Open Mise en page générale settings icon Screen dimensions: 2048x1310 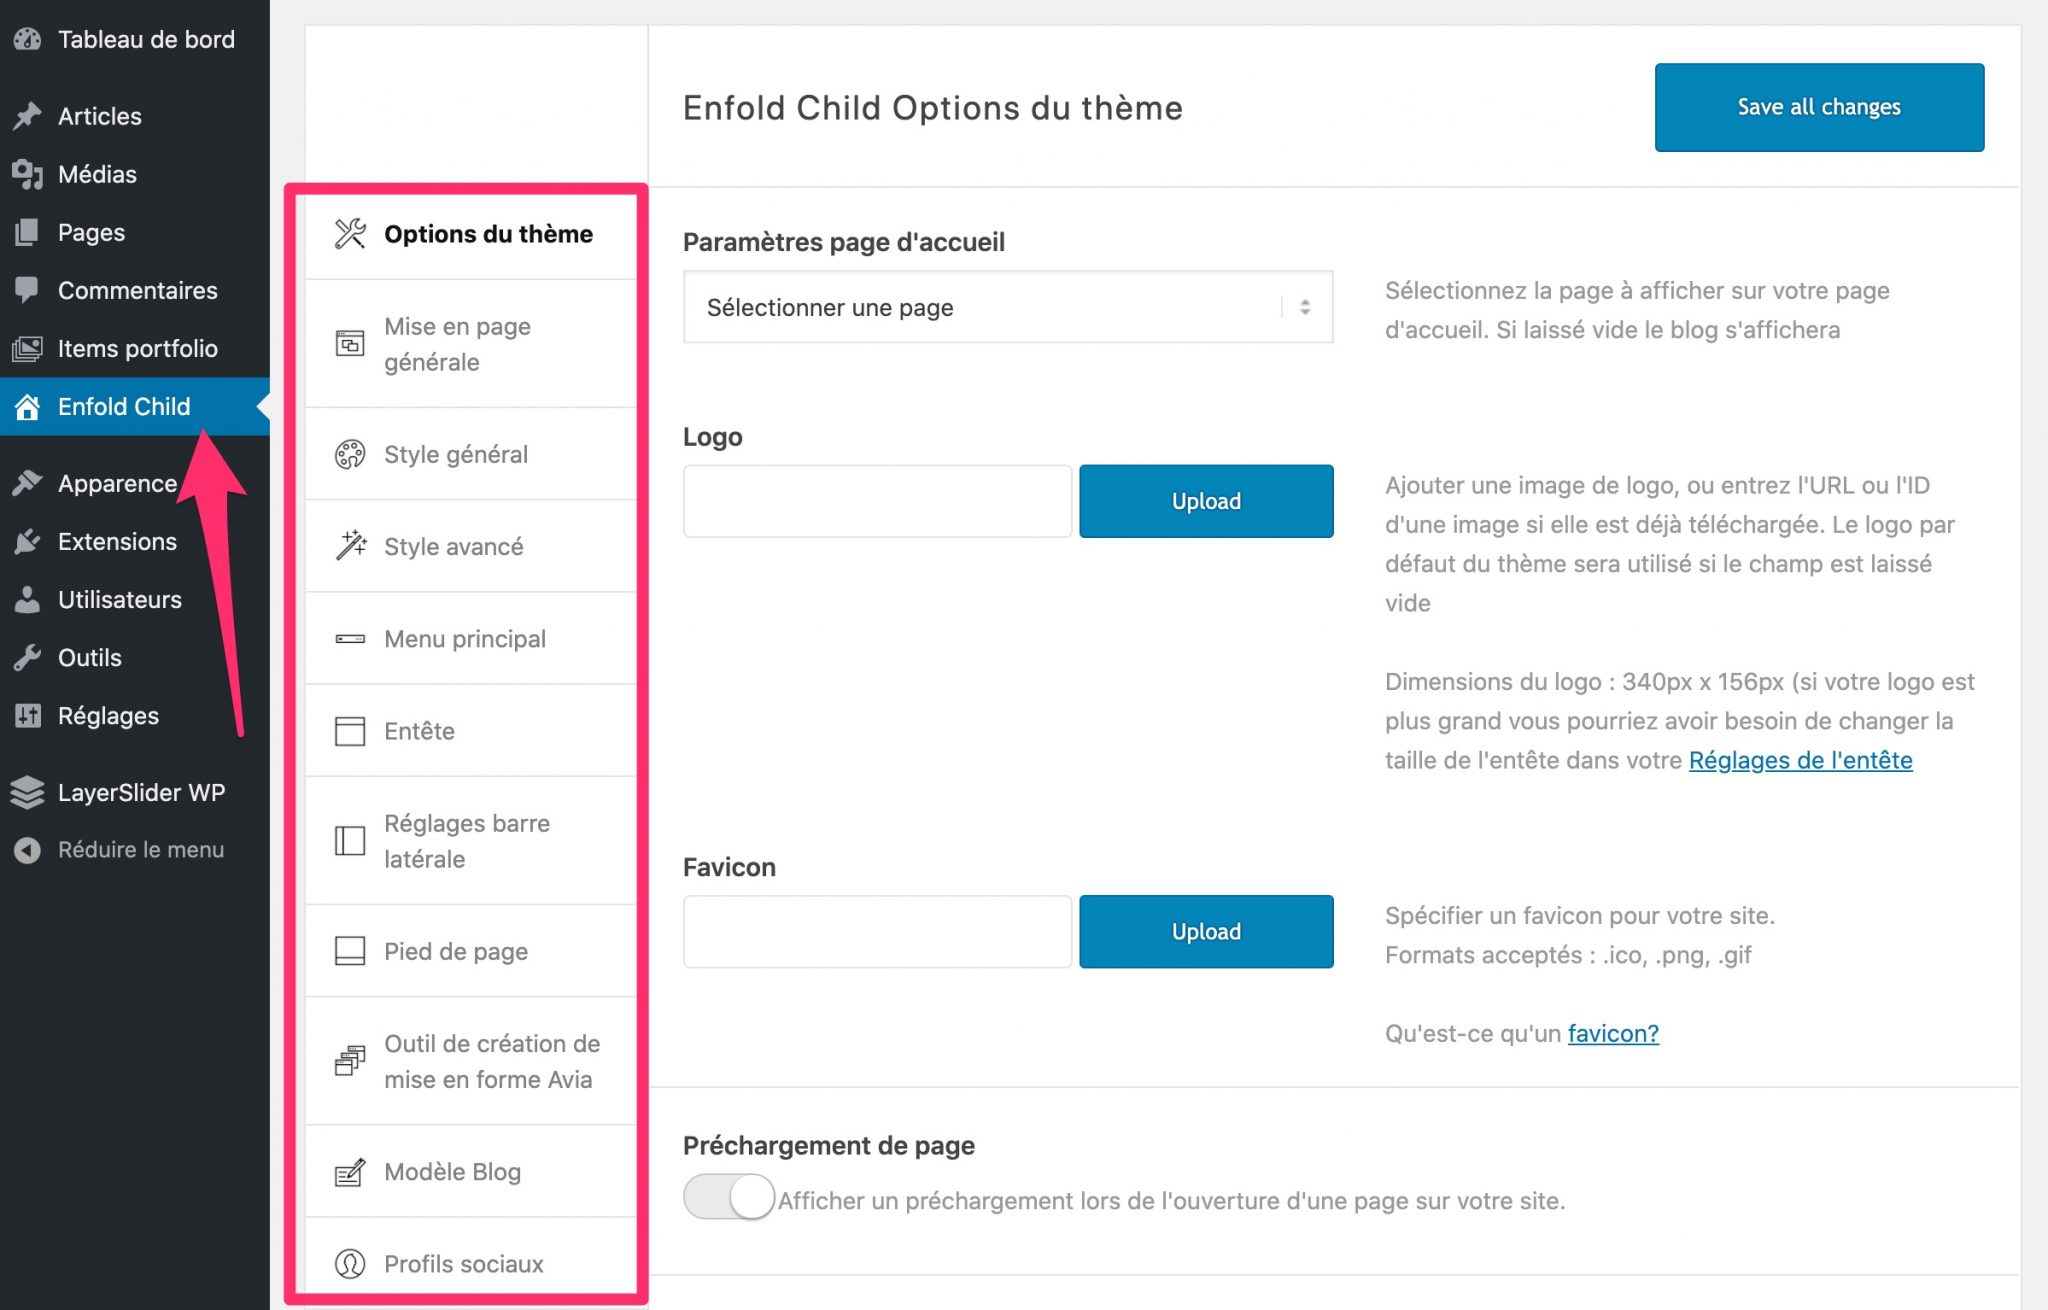347,343
